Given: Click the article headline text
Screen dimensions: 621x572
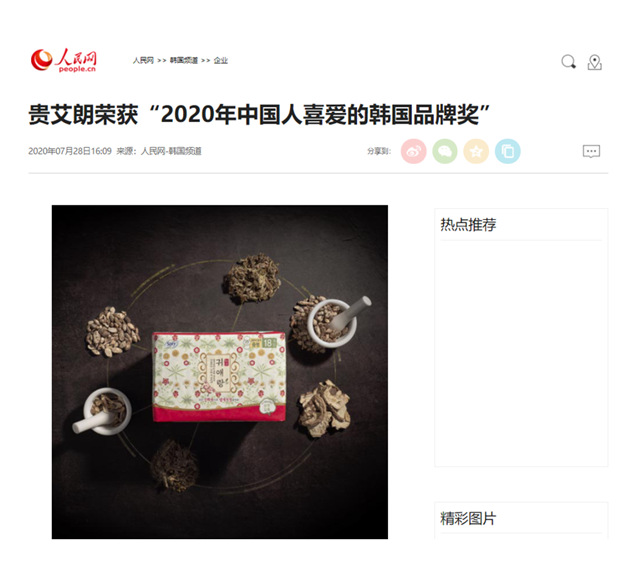Looking at the screenshot, I should pyautogui.click(x=259, y=114).
